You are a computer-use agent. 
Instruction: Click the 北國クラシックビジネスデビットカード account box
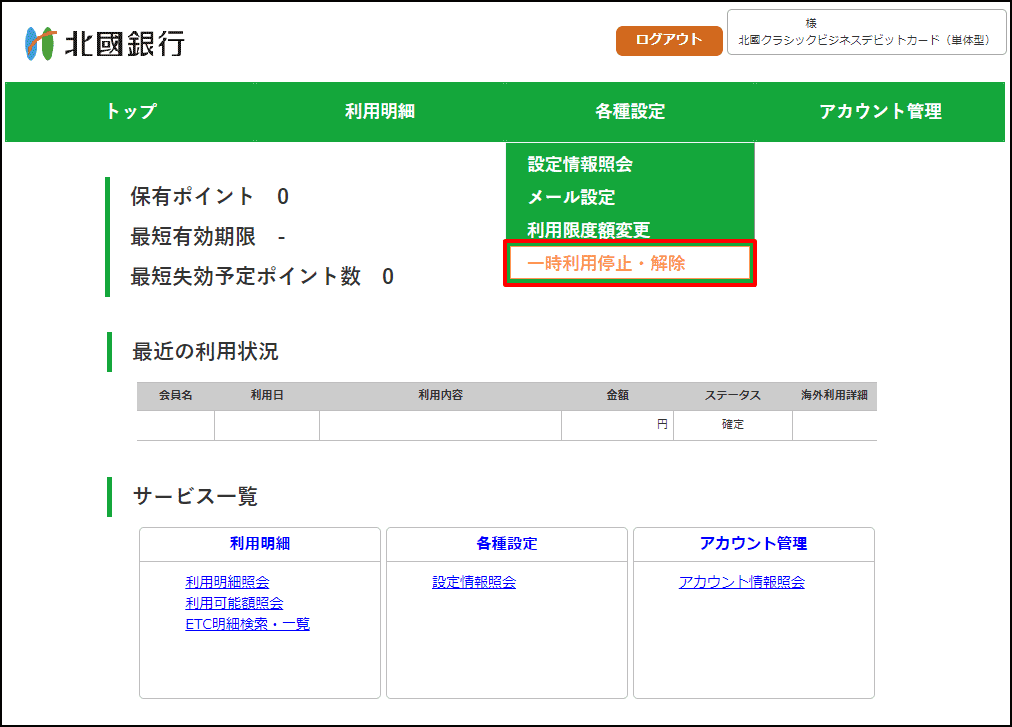(866, 33)
